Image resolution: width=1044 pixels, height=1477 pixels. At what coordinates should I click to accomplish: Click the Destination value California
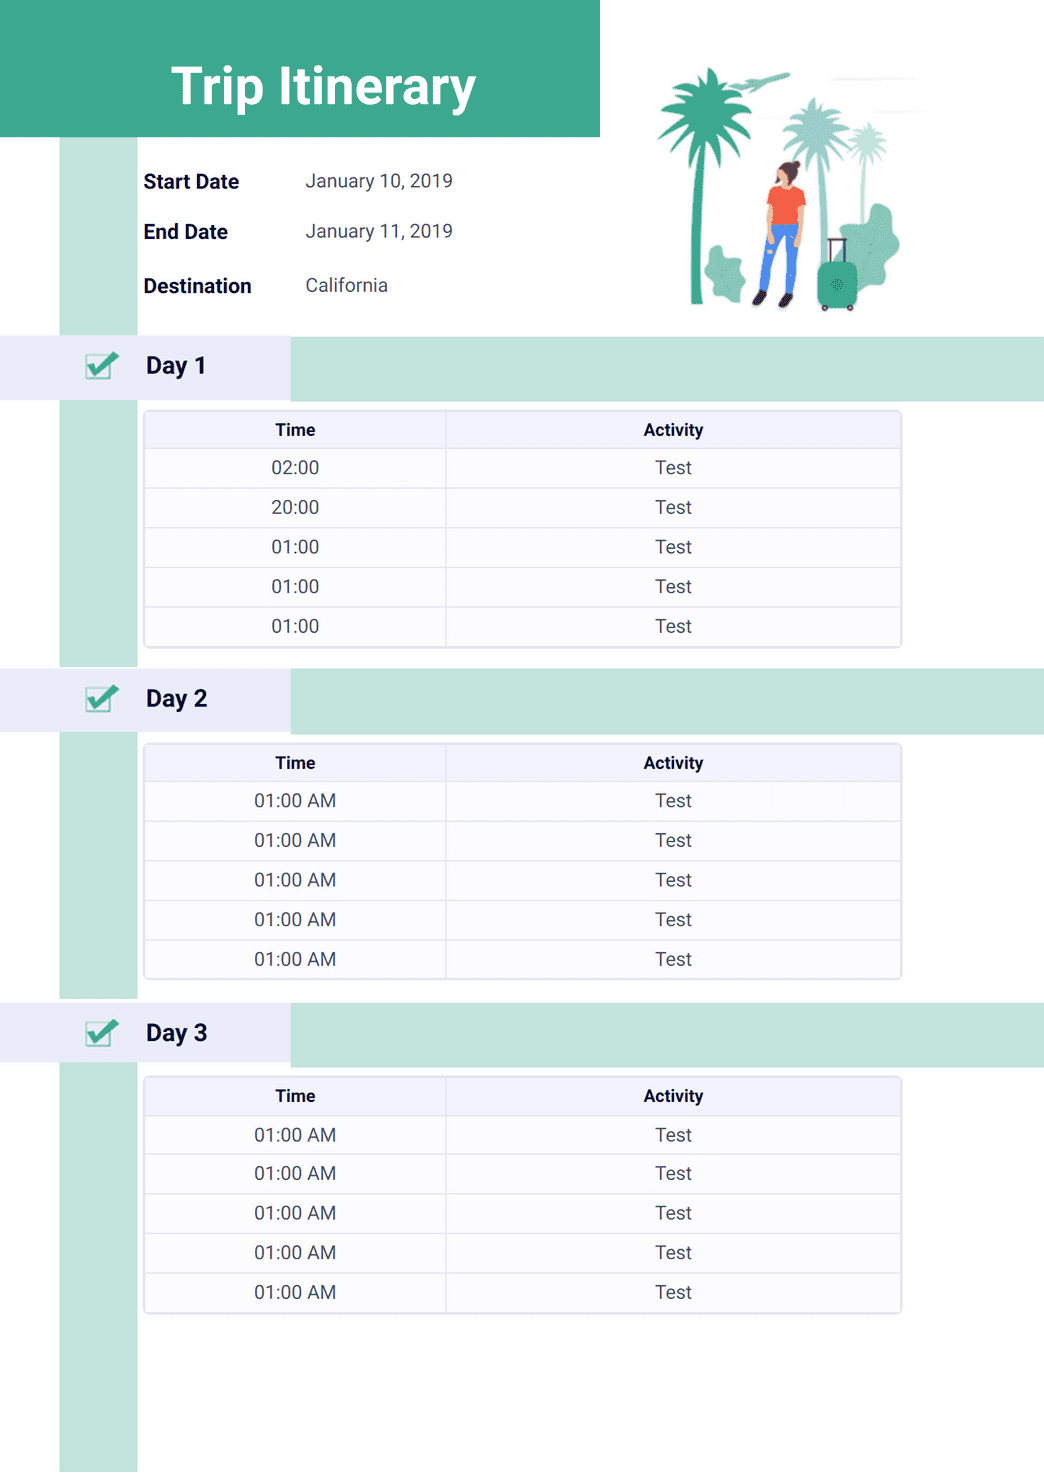pos(346,285)
